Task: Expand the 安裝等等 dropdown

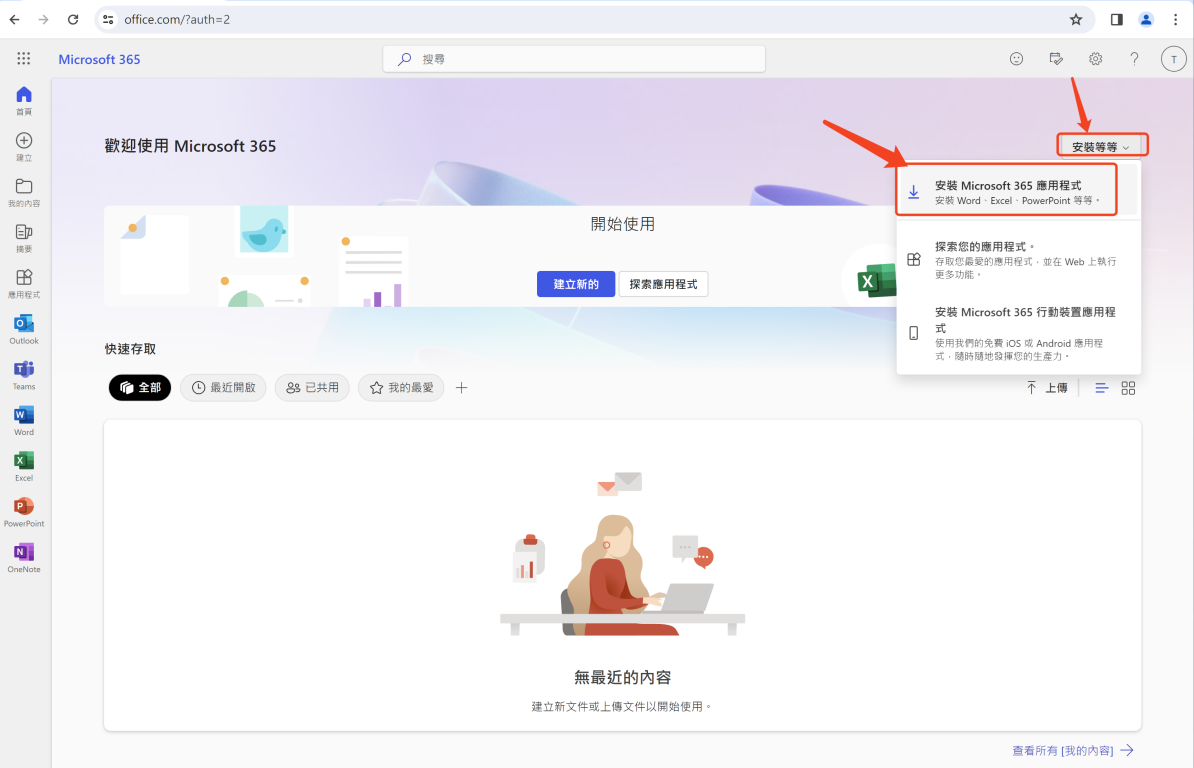Action: [1102, 146]
